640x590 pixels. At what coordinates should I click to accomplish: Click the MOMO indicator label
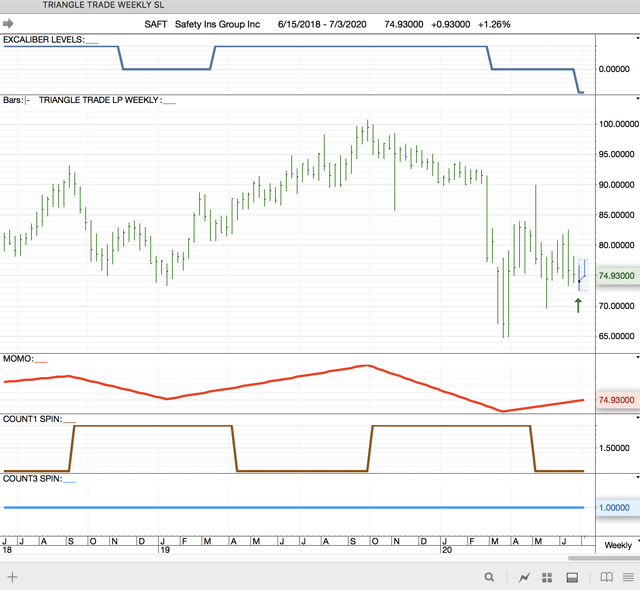click(18, 359)
